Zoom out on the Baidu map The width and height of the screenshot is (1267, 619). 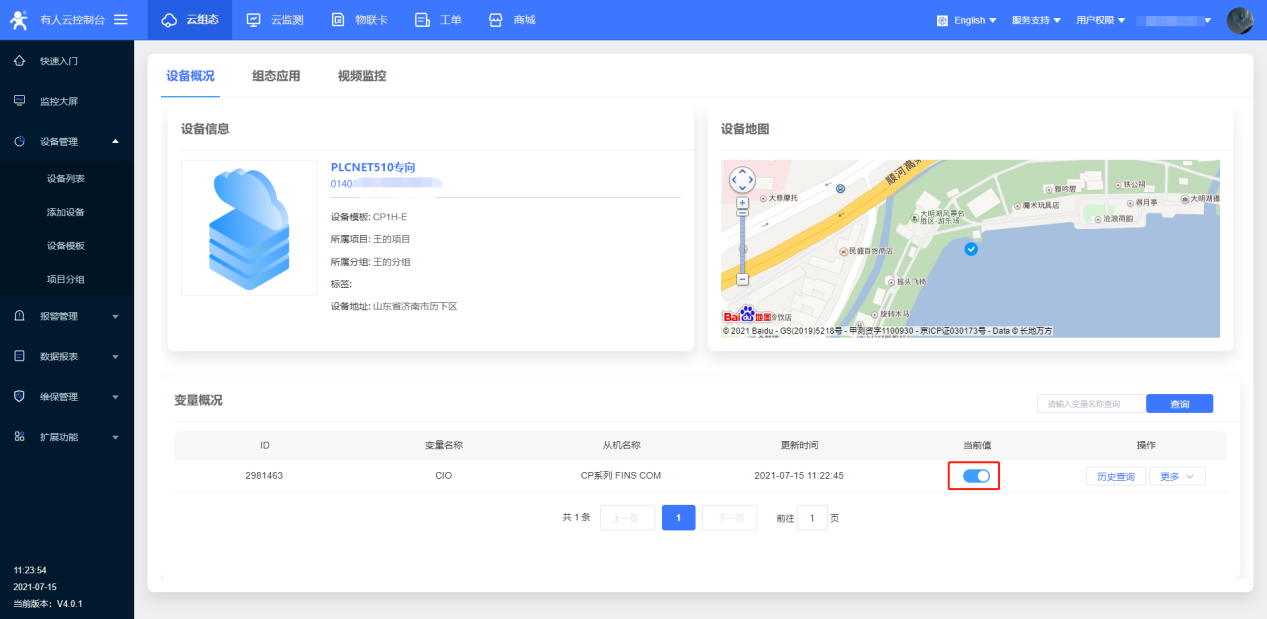coord(742,280)
